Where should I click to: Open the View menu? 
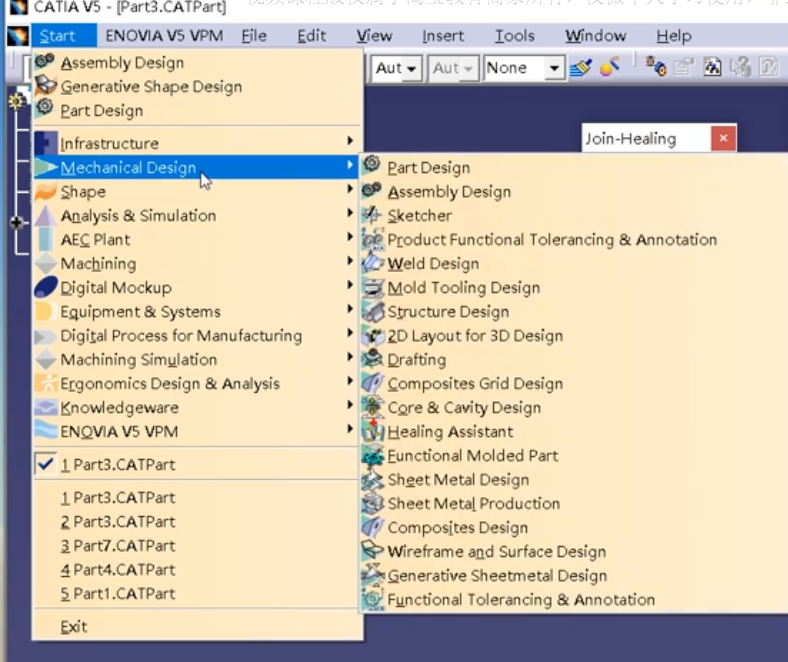coord(374,36)
